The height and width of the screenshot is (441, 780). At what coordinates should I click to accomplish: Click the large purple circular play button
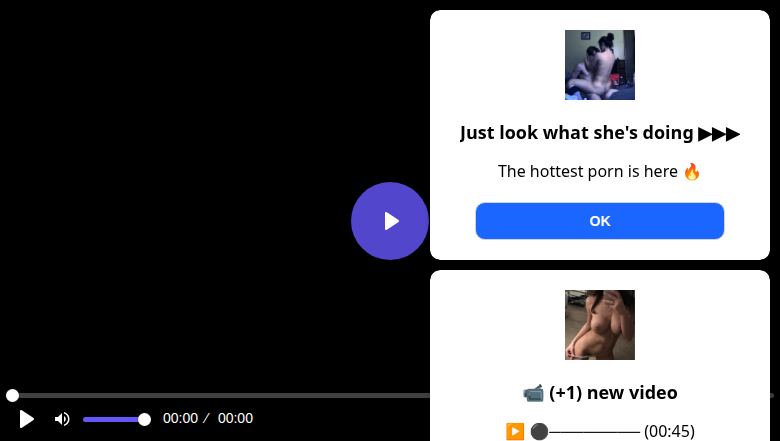coord(390,221)
